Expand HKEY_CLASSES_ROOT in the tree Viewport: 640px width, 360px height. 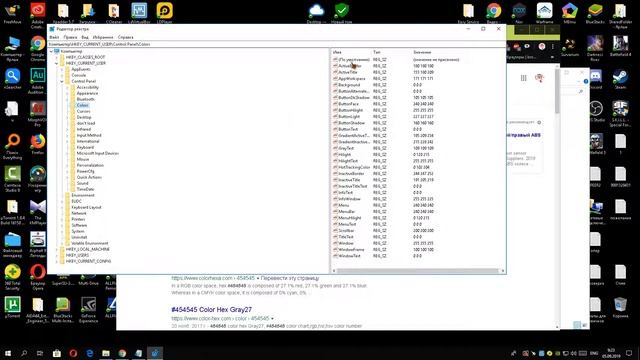[57, 57]
